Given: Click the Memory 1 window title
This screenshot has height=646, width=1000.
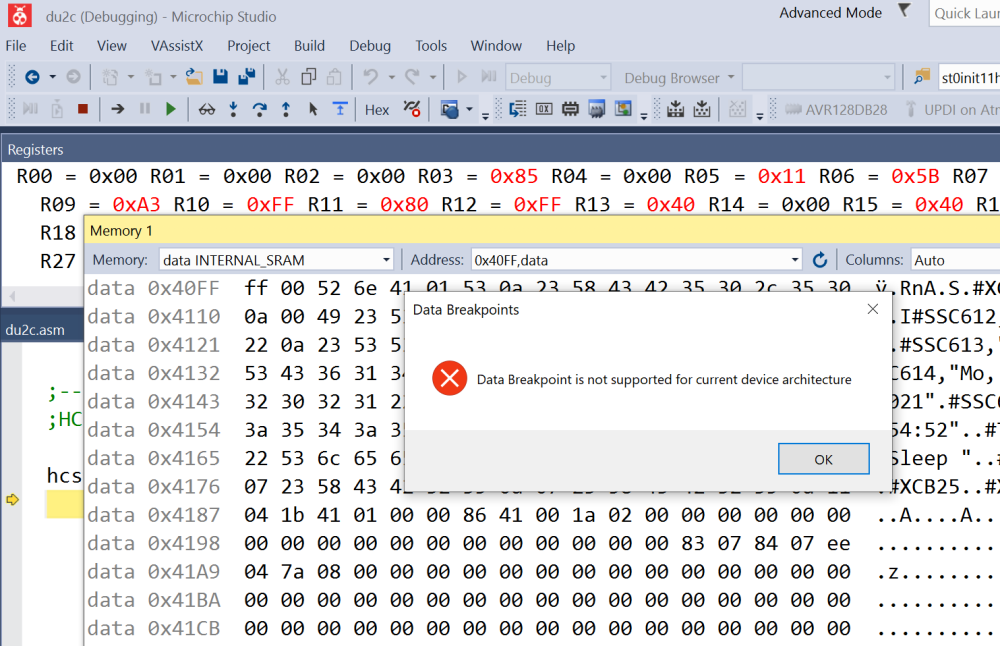Looking at the screenshot, I should 121,231.
